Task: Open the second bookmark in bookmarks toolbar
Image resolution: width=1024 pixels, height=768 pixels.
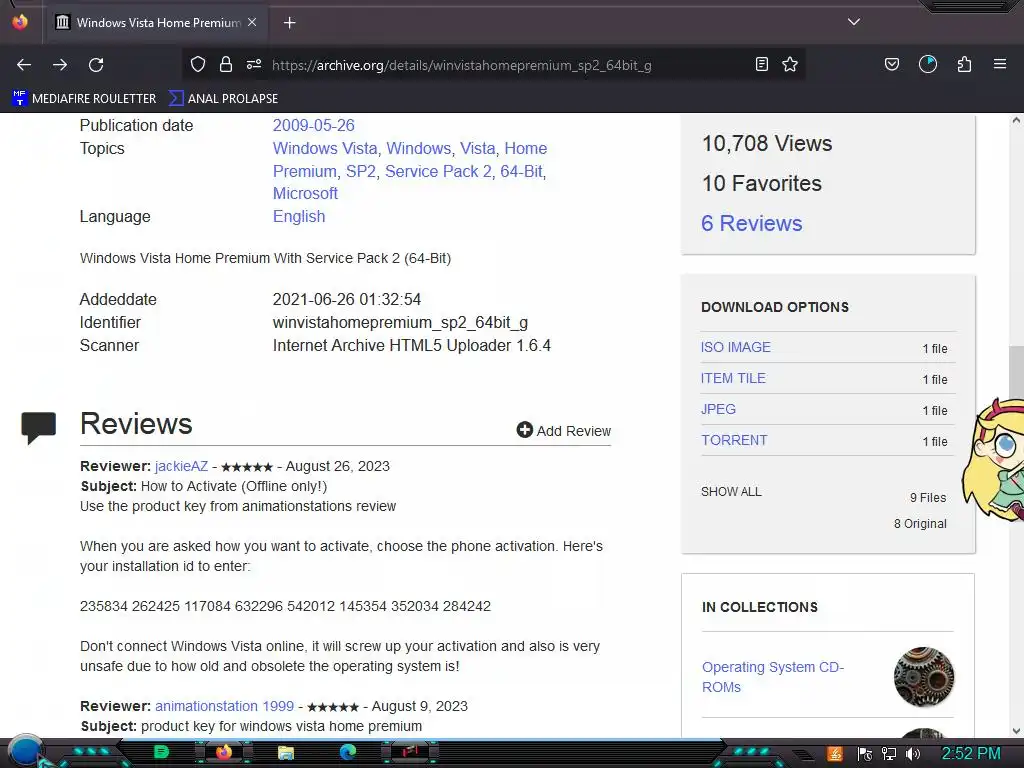Action: pos(223,99)
